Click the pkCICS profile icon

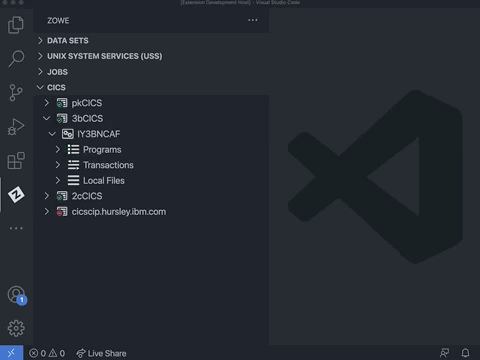(62, 103)
